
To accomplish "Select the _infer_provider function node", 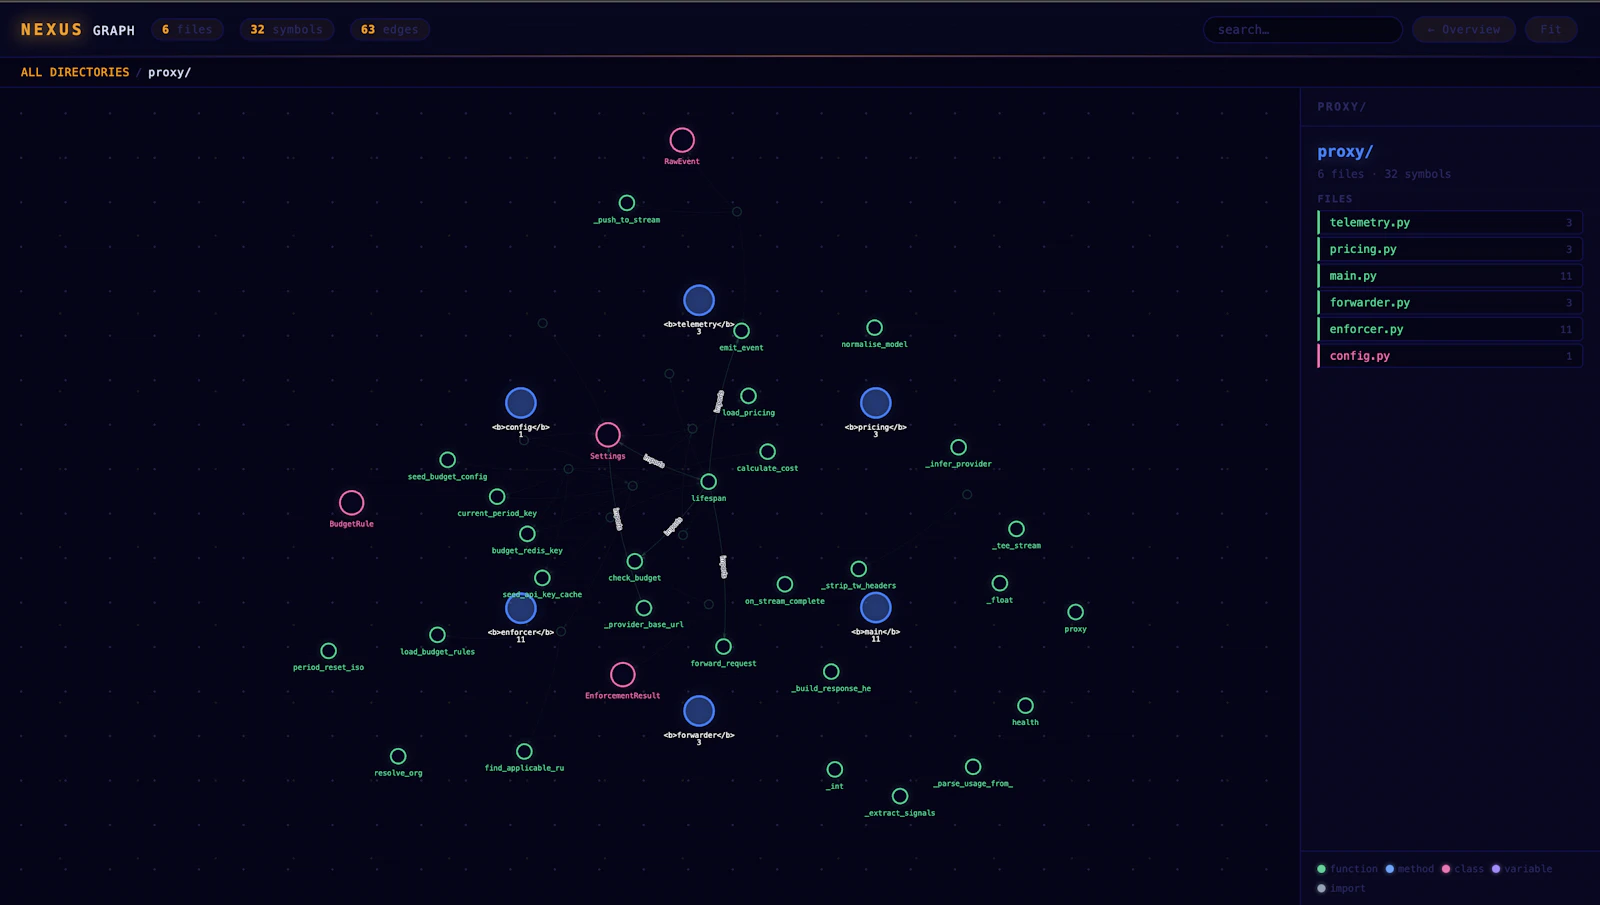I will 959,448.
